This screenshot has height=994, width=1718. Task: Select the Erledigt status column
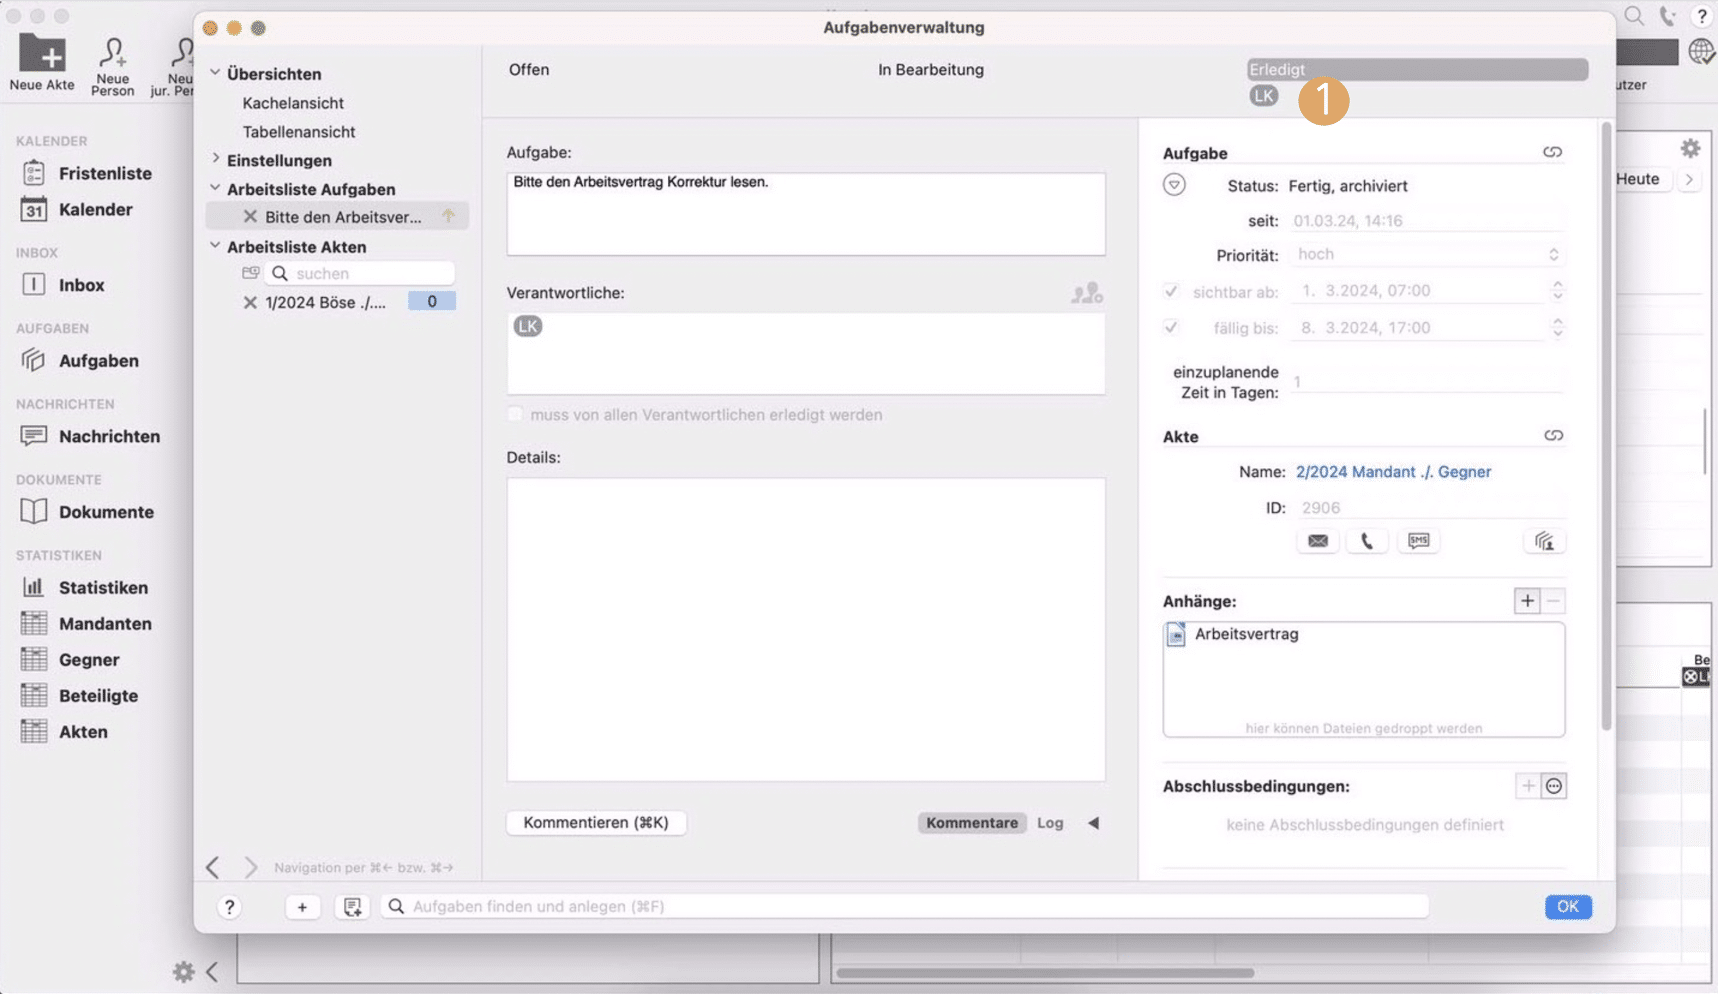pyautogui.click(x=1417, y=69)
